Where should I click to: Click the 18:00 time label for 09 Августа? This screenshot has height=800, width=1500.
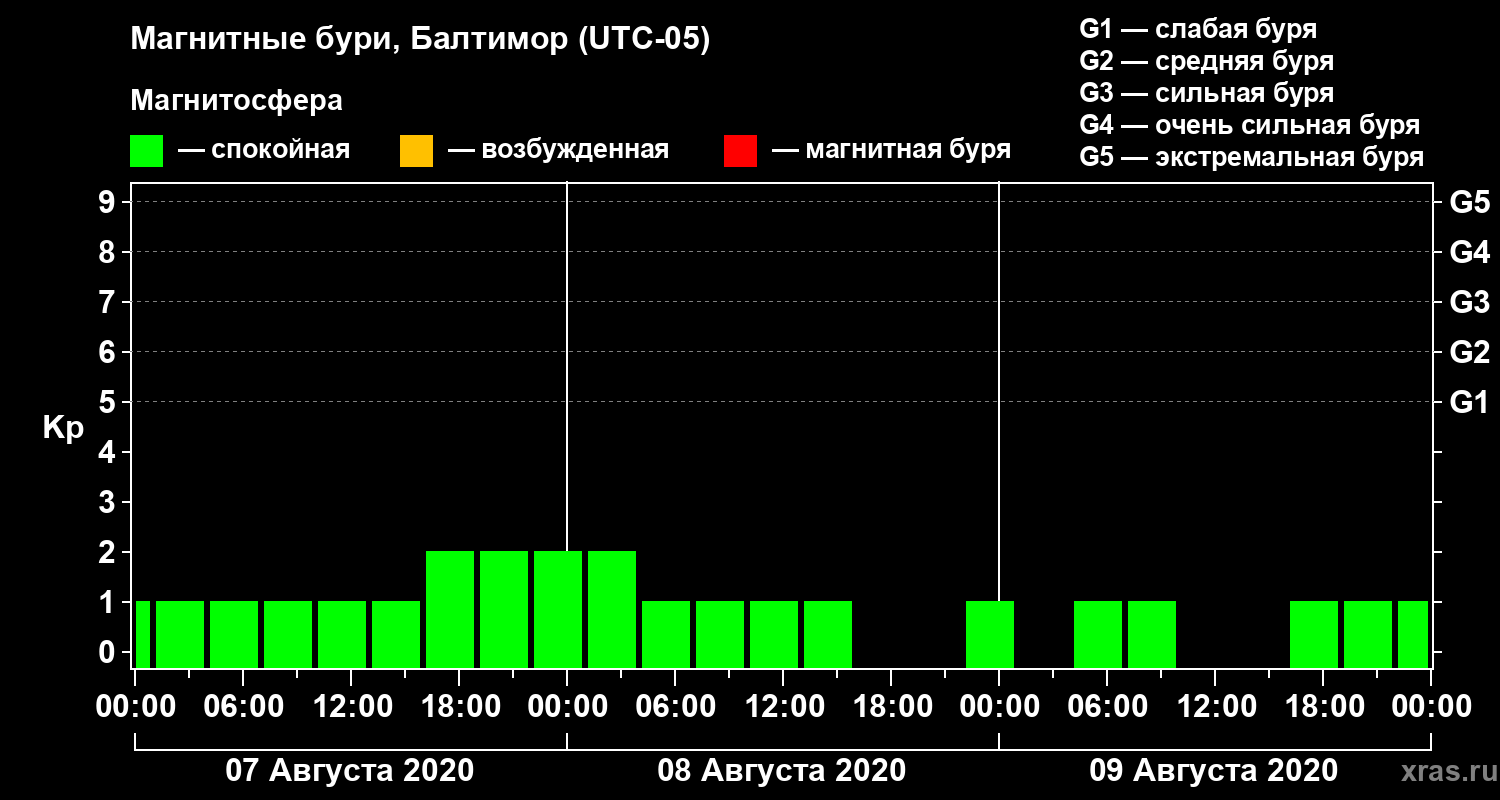[x=1323, y=706]
